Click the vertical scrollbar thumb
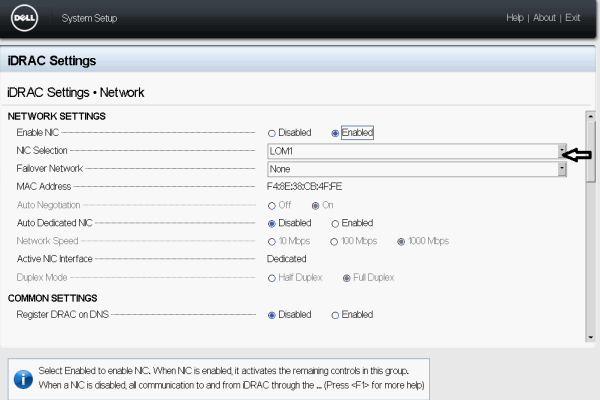 (x=591, y=151)
